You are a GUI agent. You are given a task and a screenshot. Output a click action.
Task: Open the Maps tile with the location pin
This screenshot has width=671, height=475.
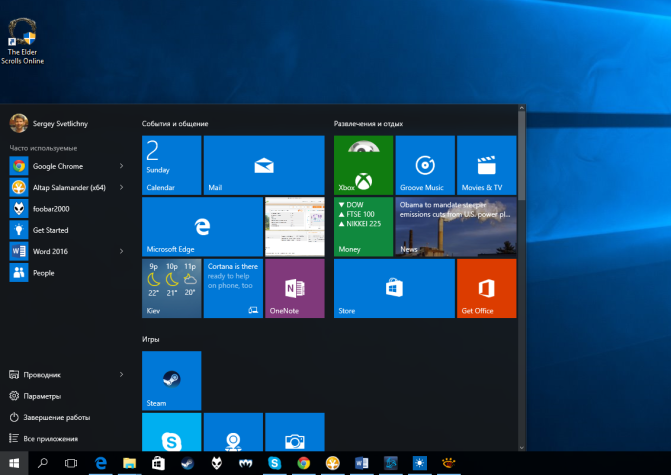coord(233,432)
